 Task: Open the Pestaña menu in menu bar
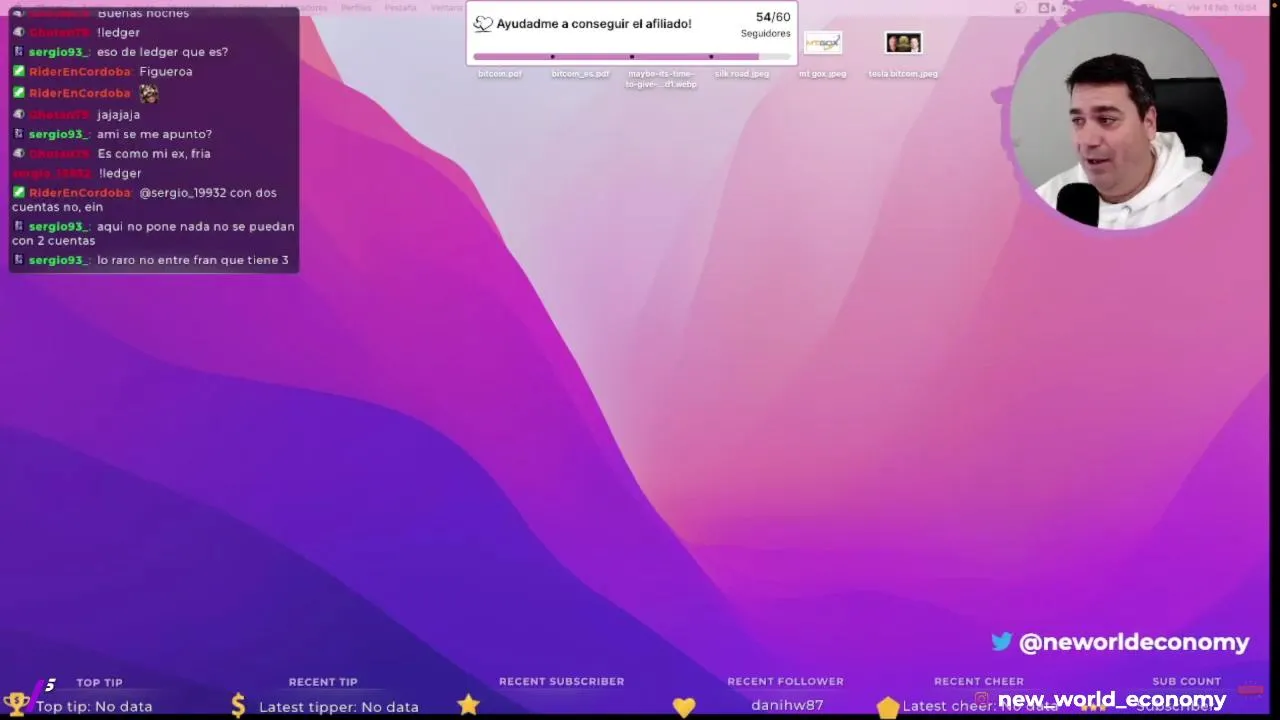[x=400, y=7]
